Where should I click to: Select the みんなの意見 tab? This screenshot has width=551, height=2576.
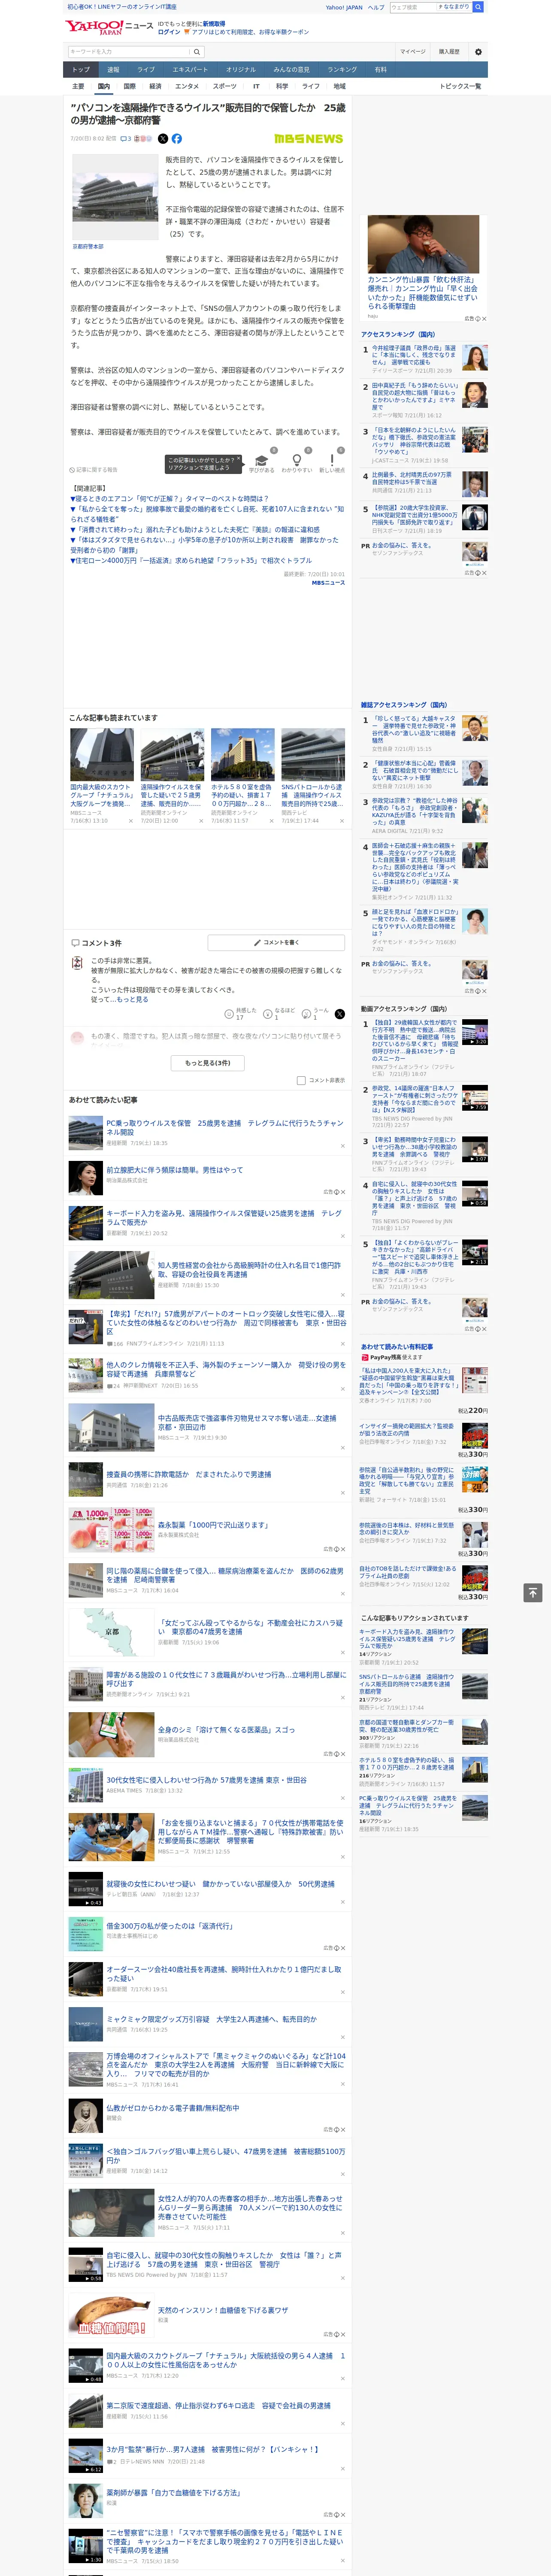tap(292, 69)
